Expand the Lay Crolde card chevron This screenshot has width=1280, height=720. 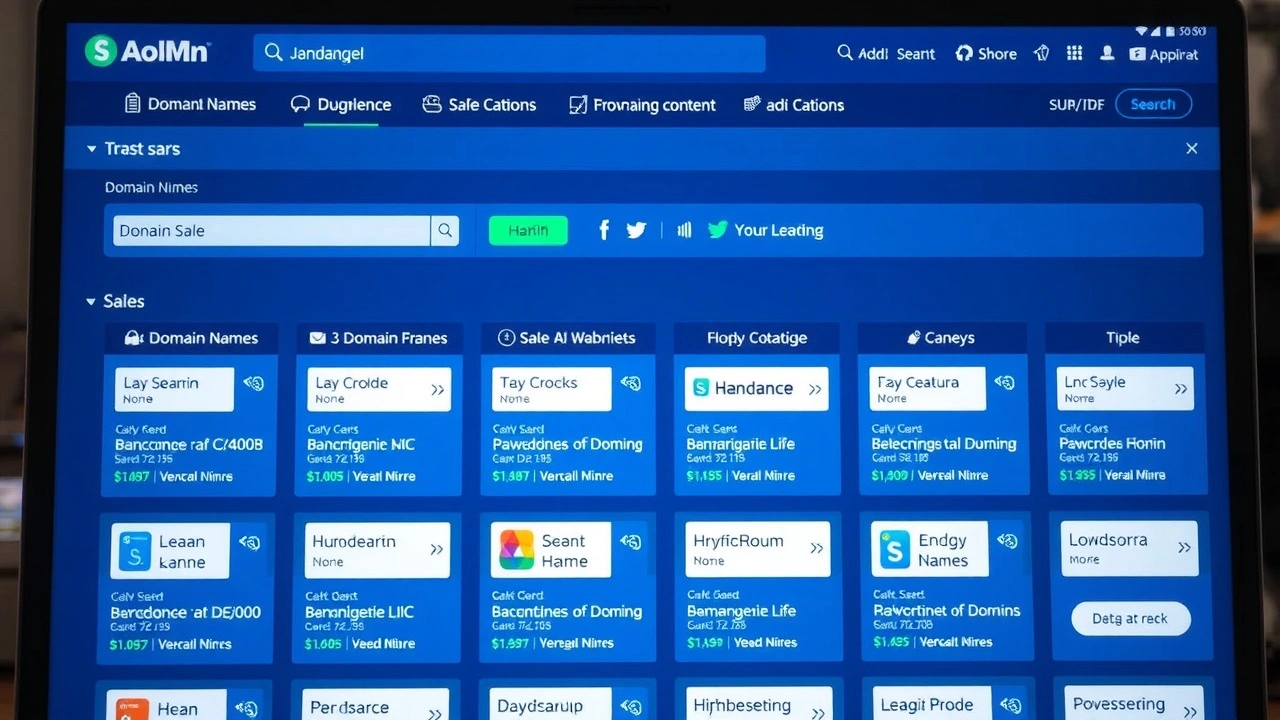tap(437, 390)
